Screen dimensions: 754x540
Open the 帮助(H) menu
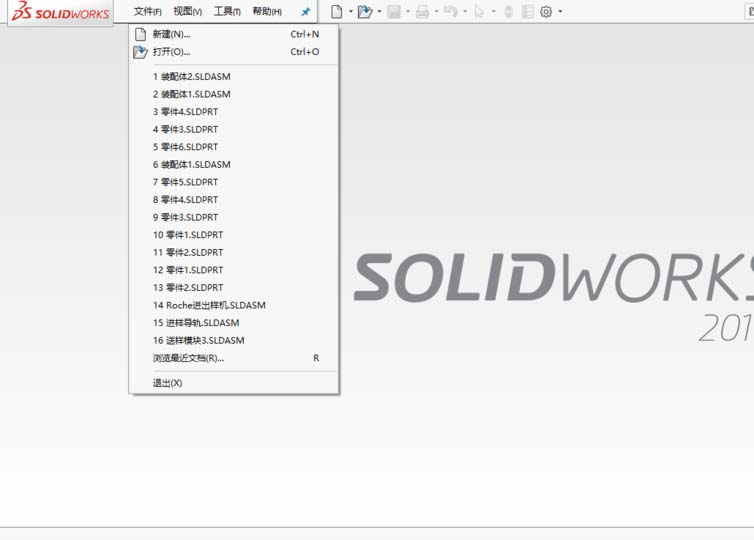[267, 12]
